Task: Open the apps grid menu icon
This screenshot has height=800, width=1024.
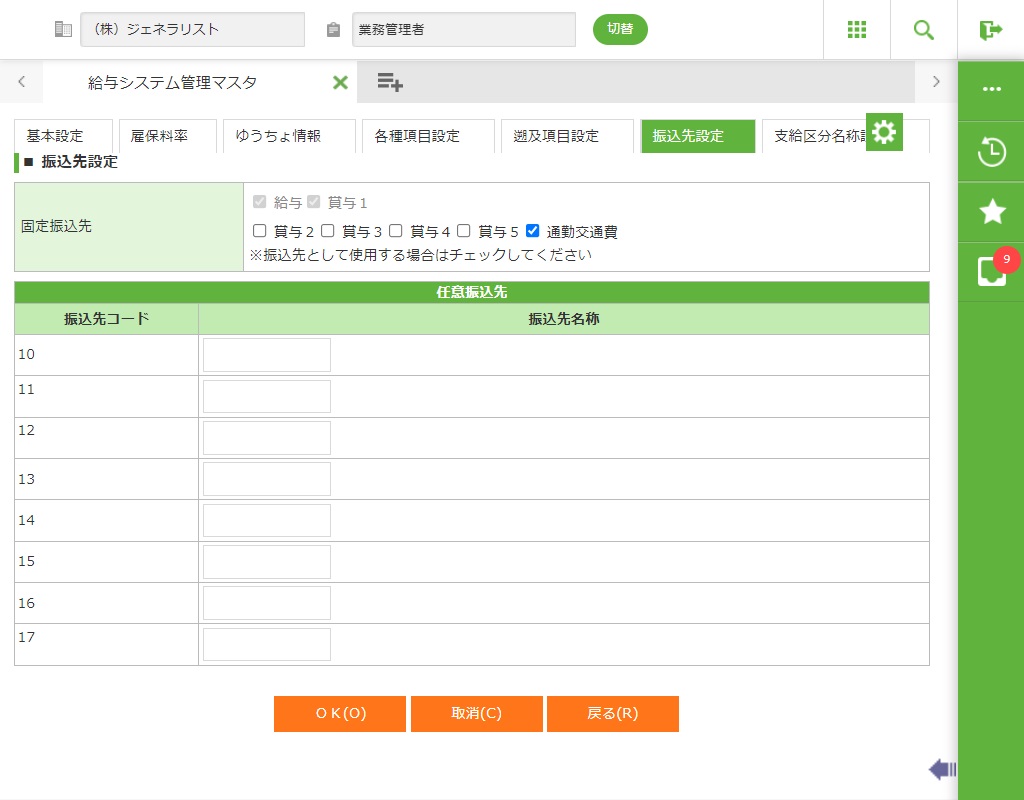Action: 856,30
